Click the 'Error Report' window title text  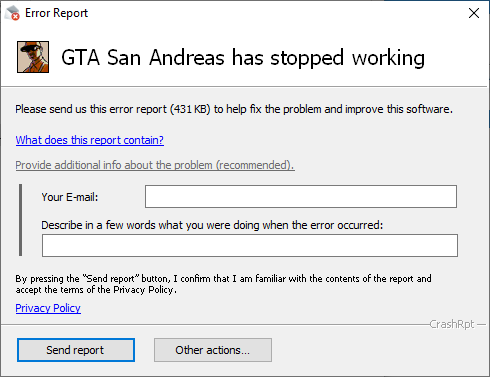[56, 13]
